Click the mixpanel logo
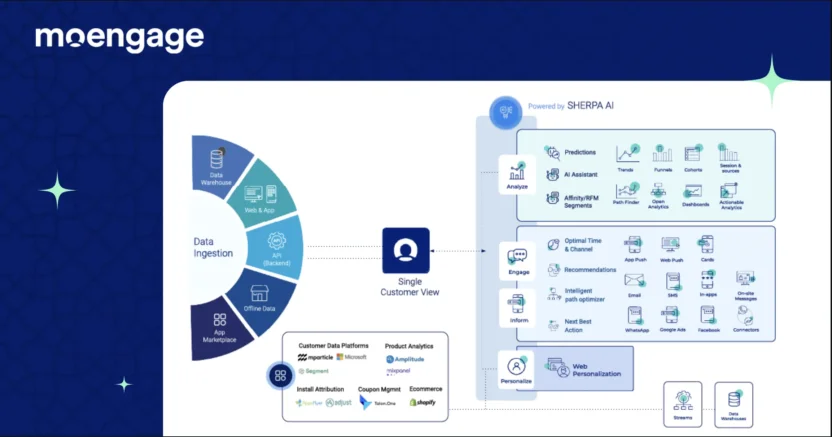Viewport: 832px width, 437px height. pyautogui.click(x=398, y=371)
